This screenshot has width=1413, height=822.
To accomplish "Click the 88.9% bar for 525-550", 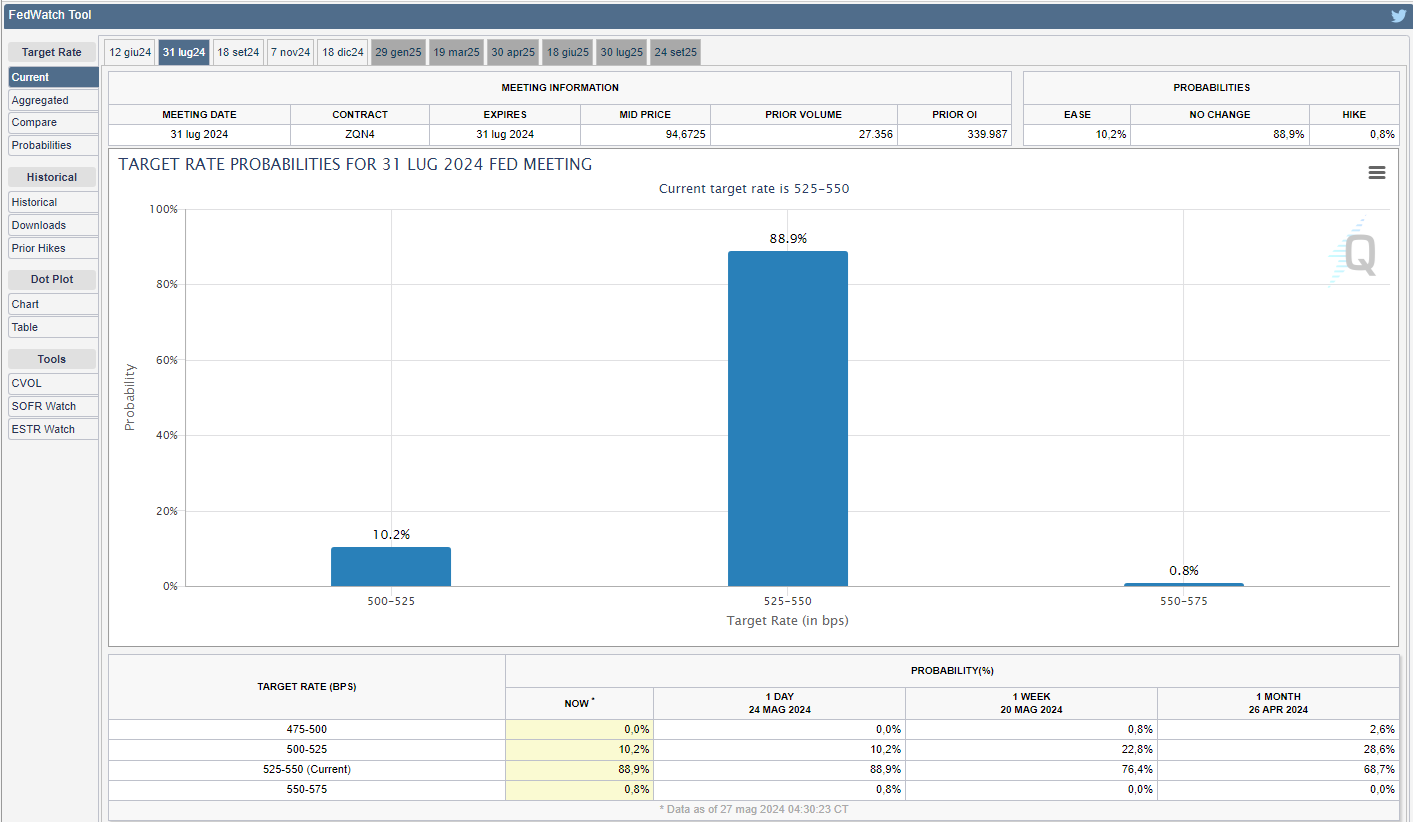I will pyautogui.click(x=787, y=418).
